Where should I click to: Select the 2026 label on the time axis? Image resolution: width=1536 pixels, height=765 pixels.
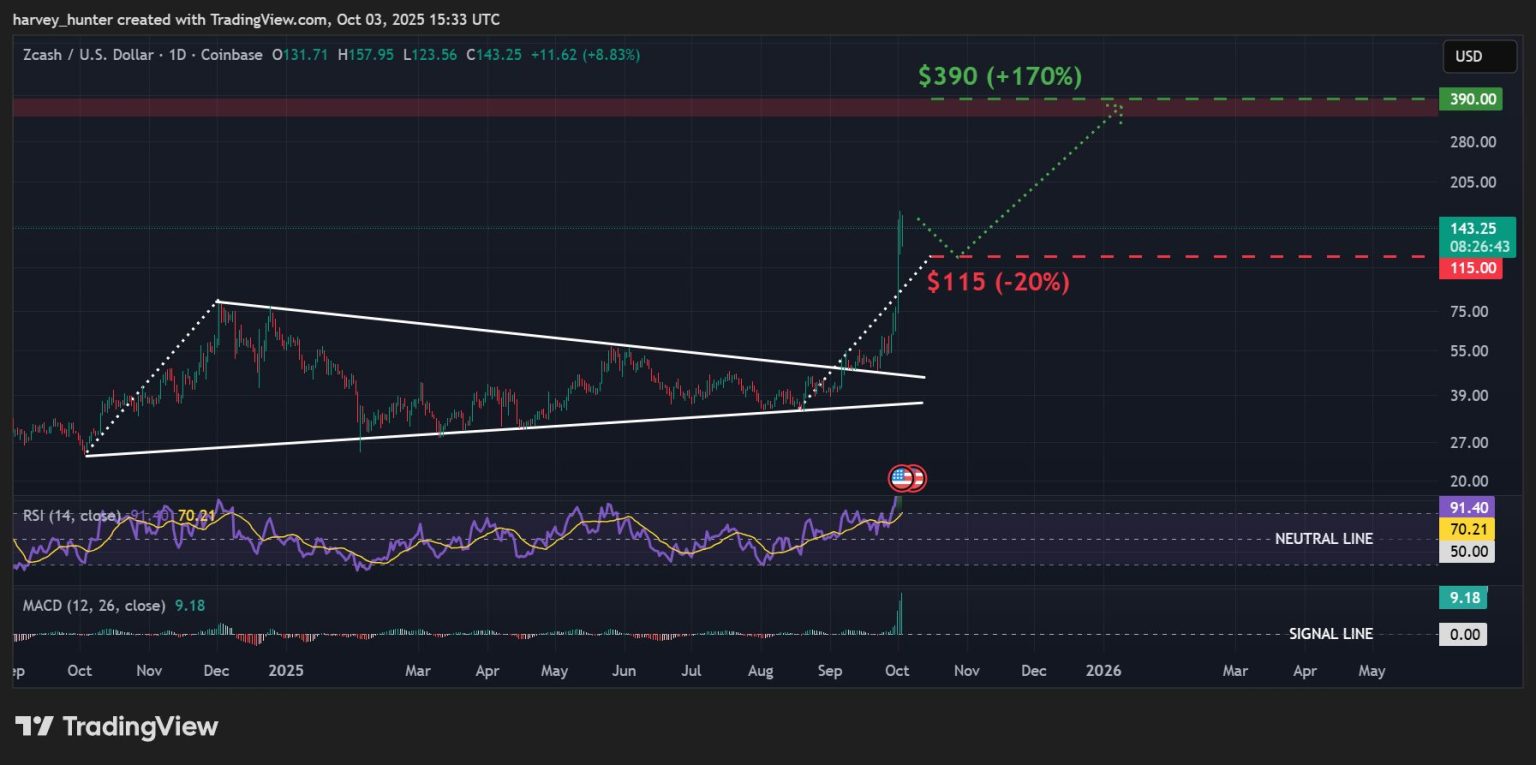point(1104,671)
